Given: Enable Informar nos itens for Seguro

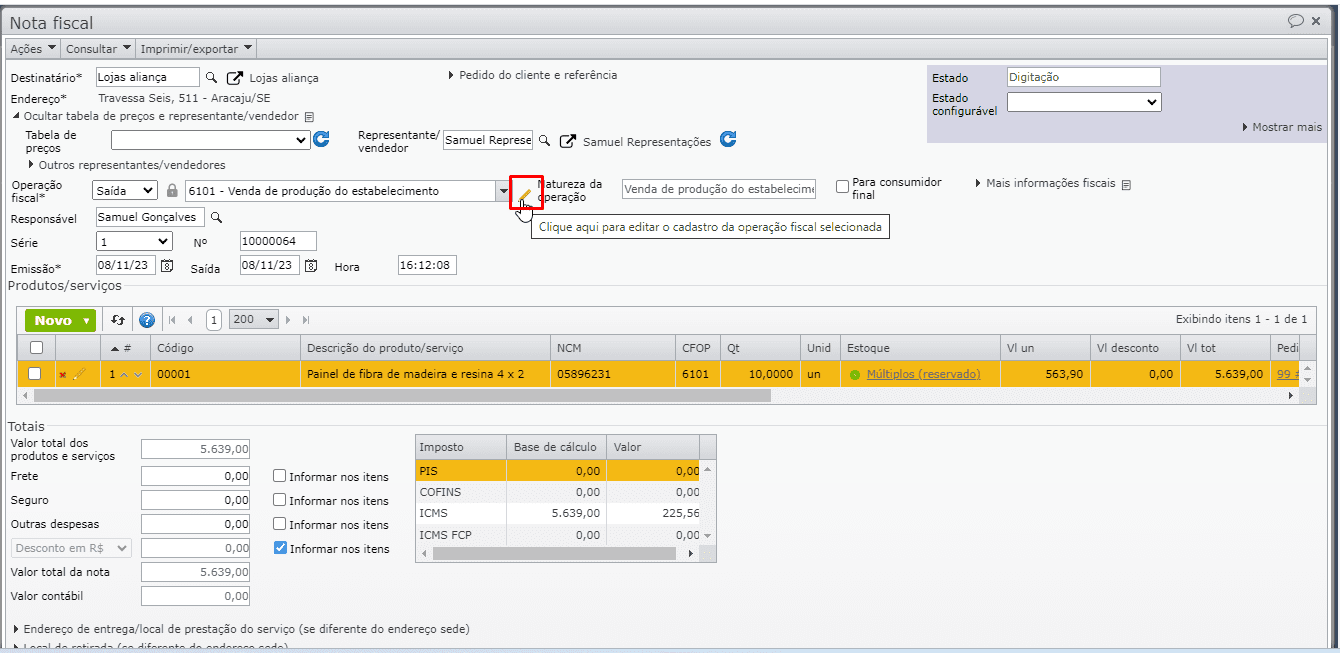Looking at the screenshot, I should [x=280, y=500].
